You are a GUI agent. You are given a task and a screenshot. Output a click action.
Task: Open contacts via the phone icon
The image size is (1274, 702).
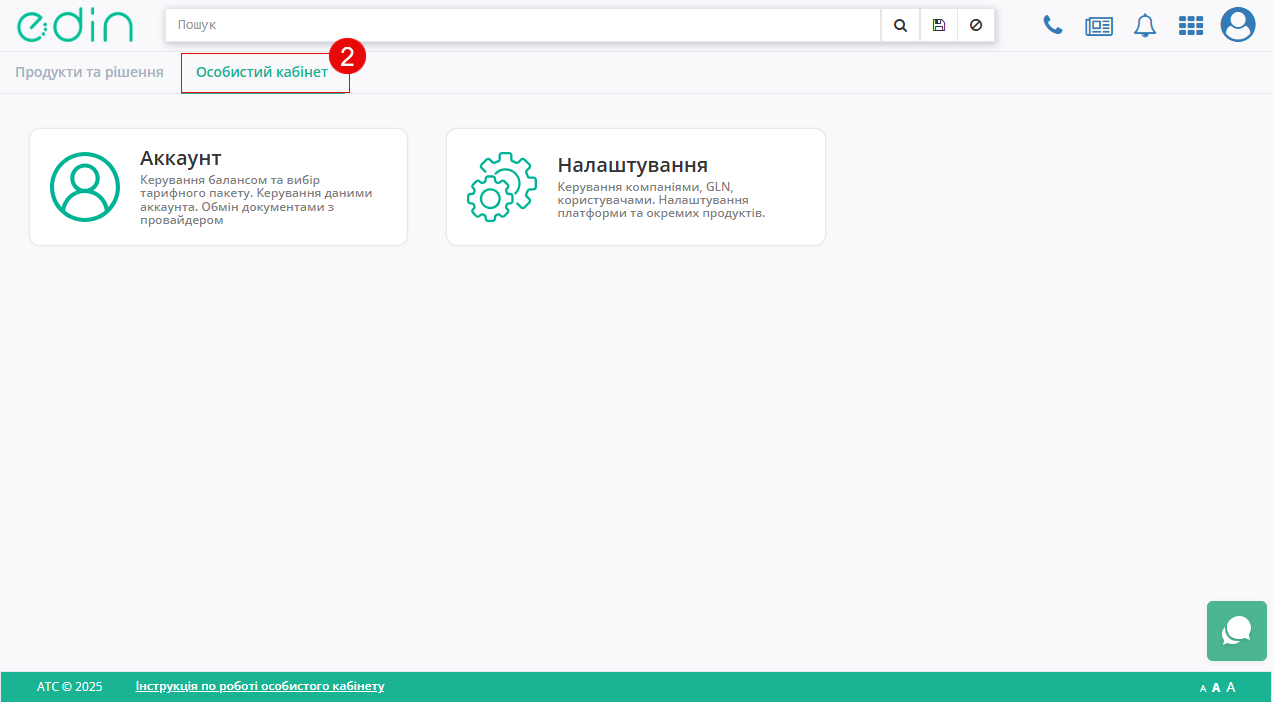1053,25
